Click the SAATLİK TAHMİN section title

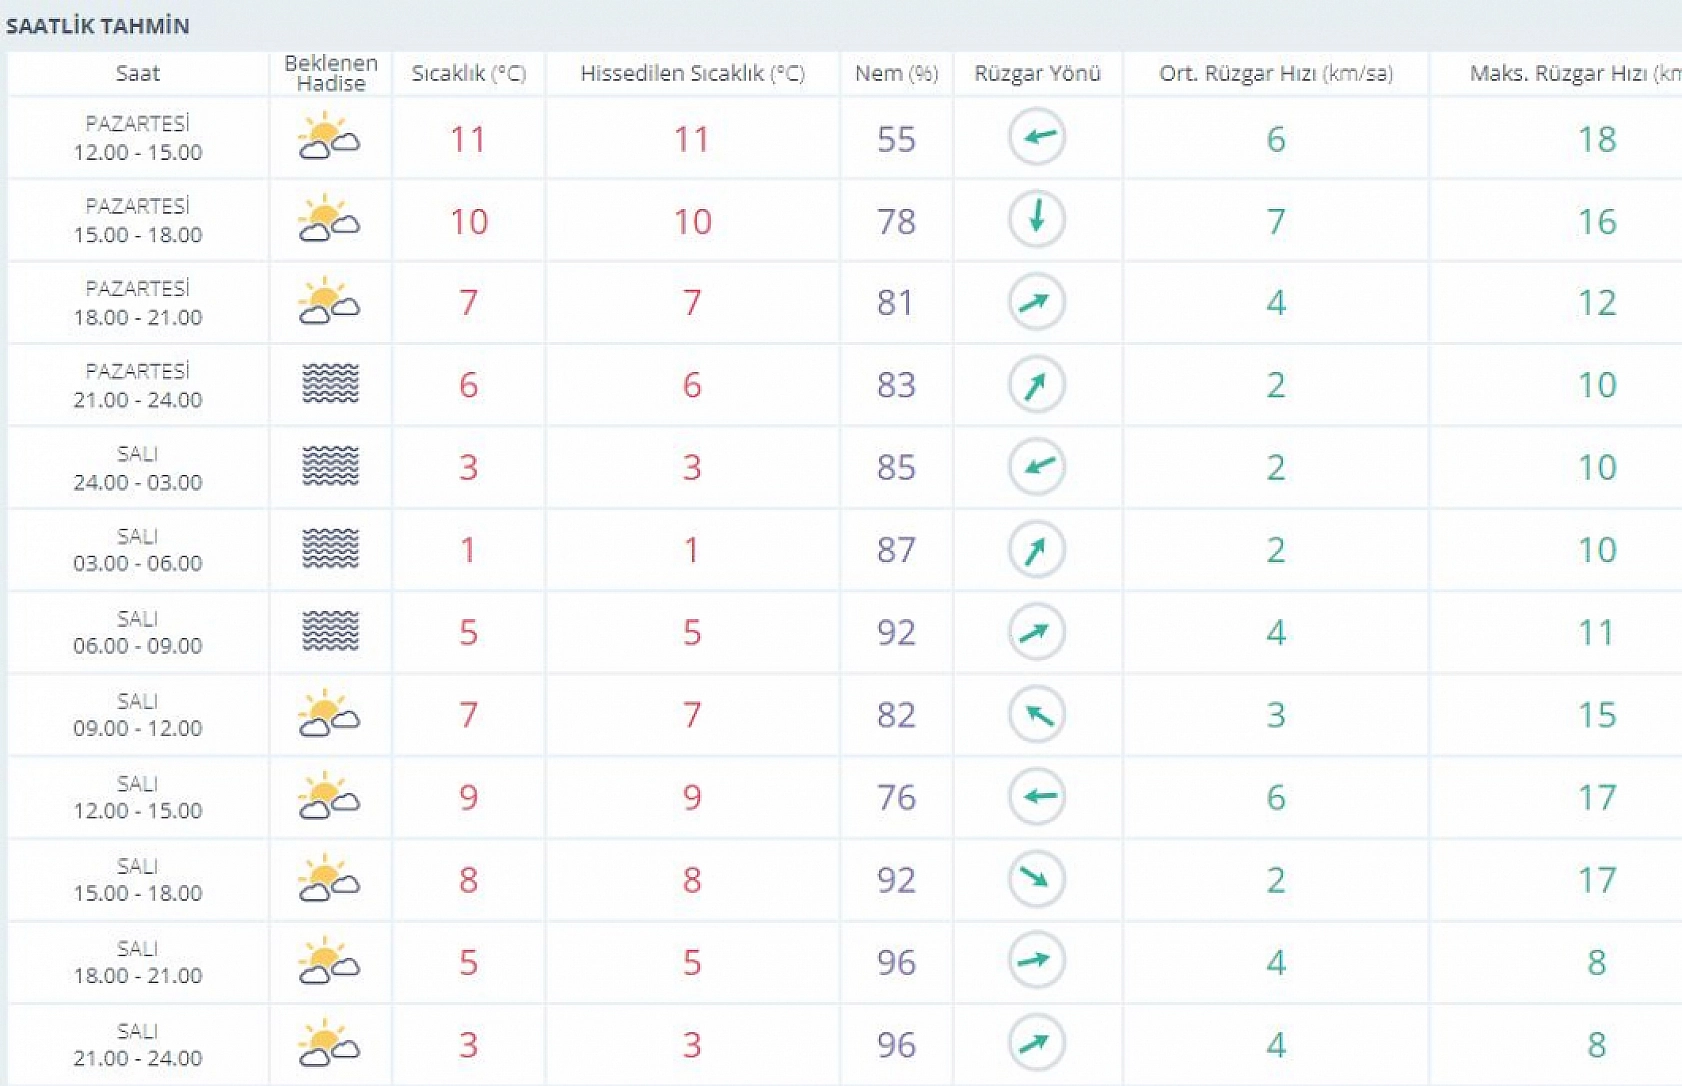tap(98, 26)
